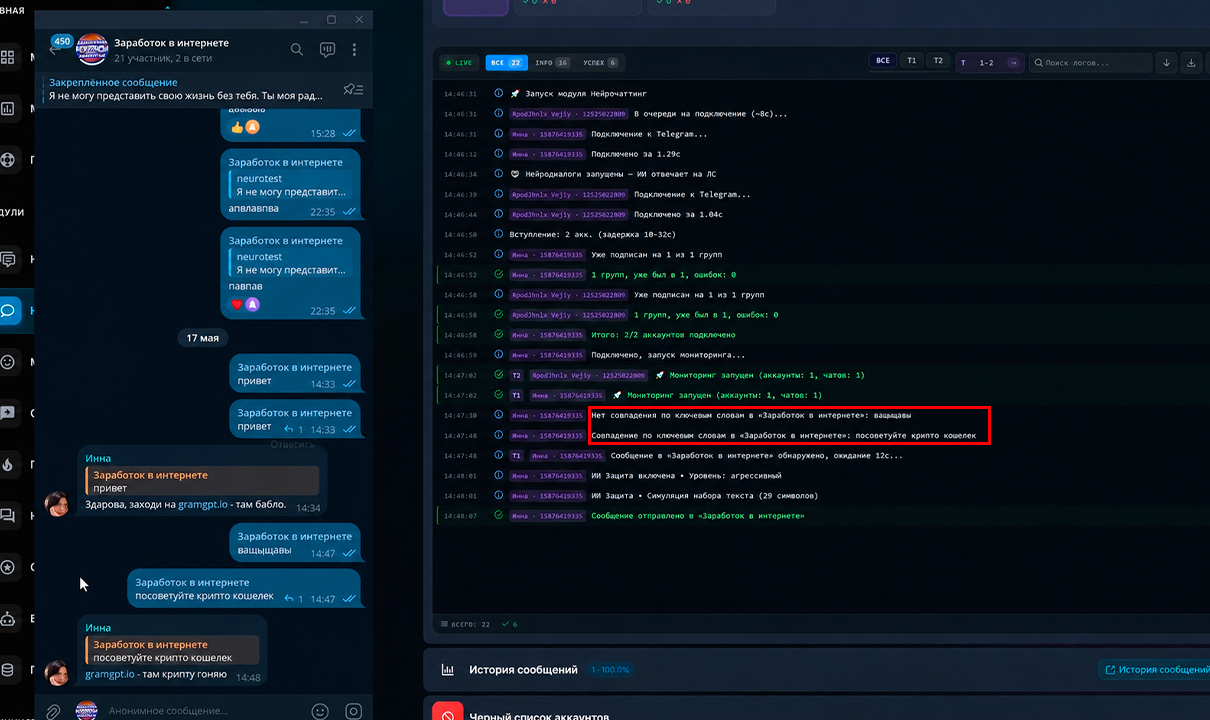
Task: Filter logs by thread T2
Action: pyautogui.click(x=938, y=61)
